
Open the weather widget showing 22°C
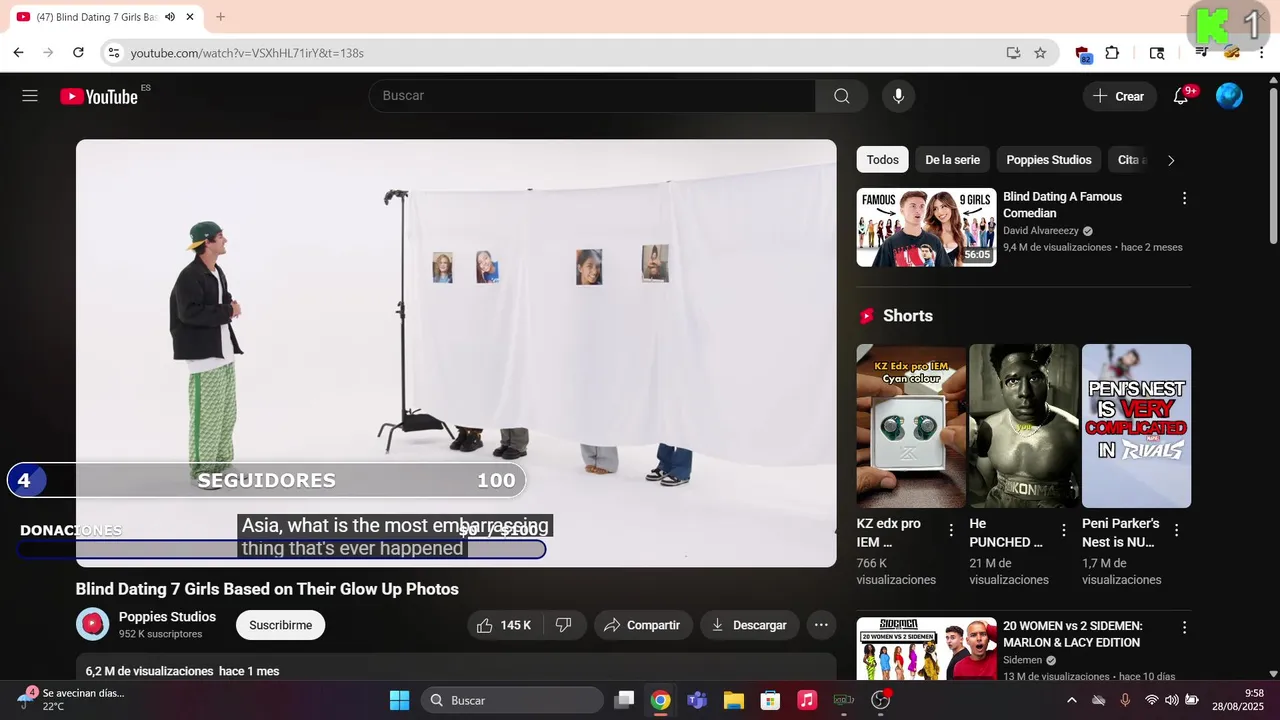point(70,699)
